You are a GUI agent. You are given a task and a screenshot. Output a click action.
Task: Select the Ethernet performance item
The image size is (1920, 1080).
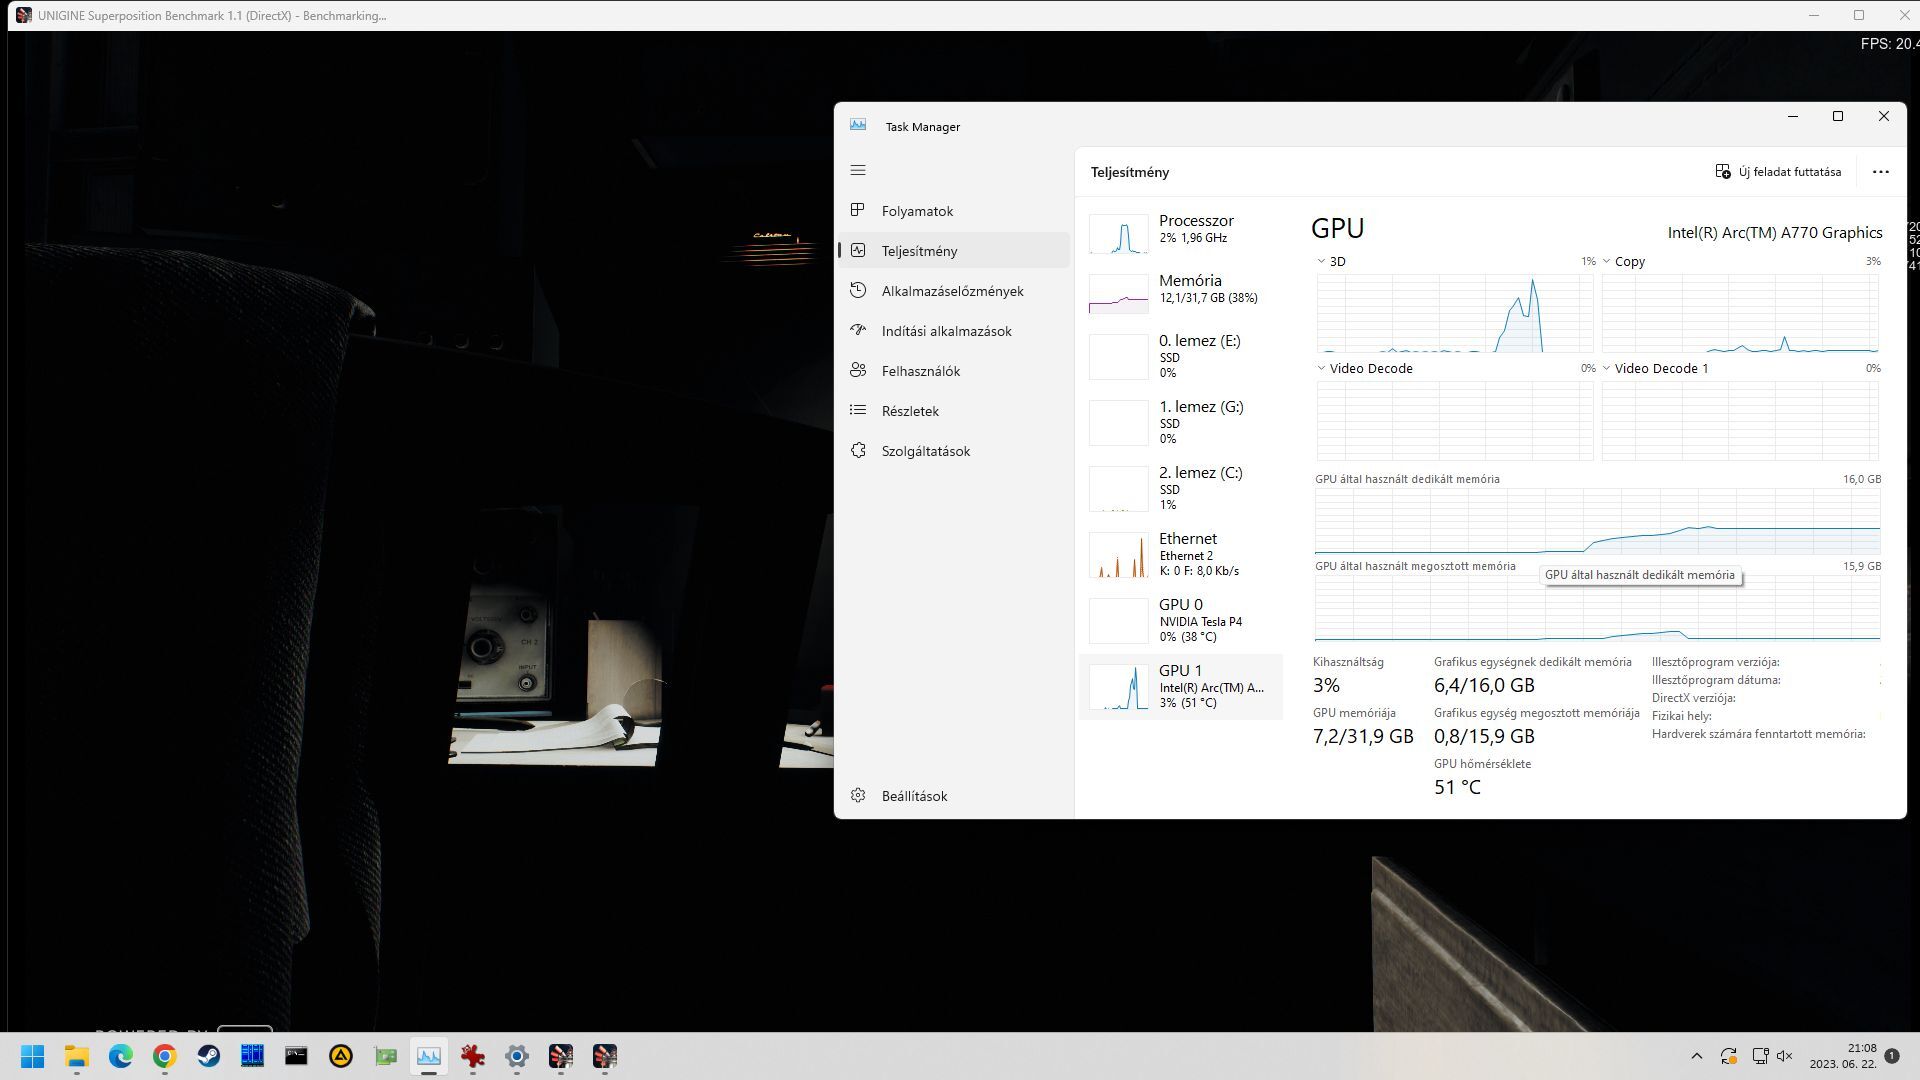(1180, 554)
